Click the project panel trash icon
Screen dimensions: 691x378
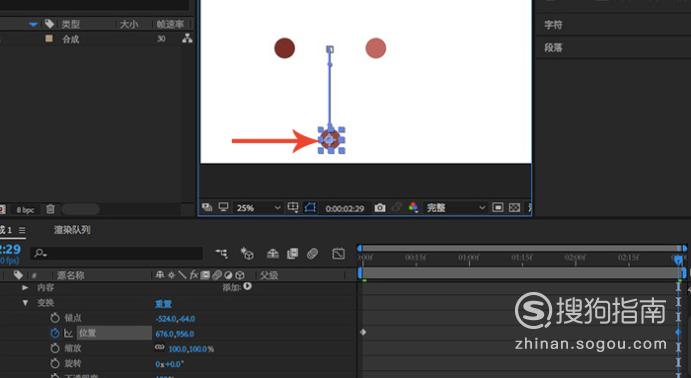(50, 209)
